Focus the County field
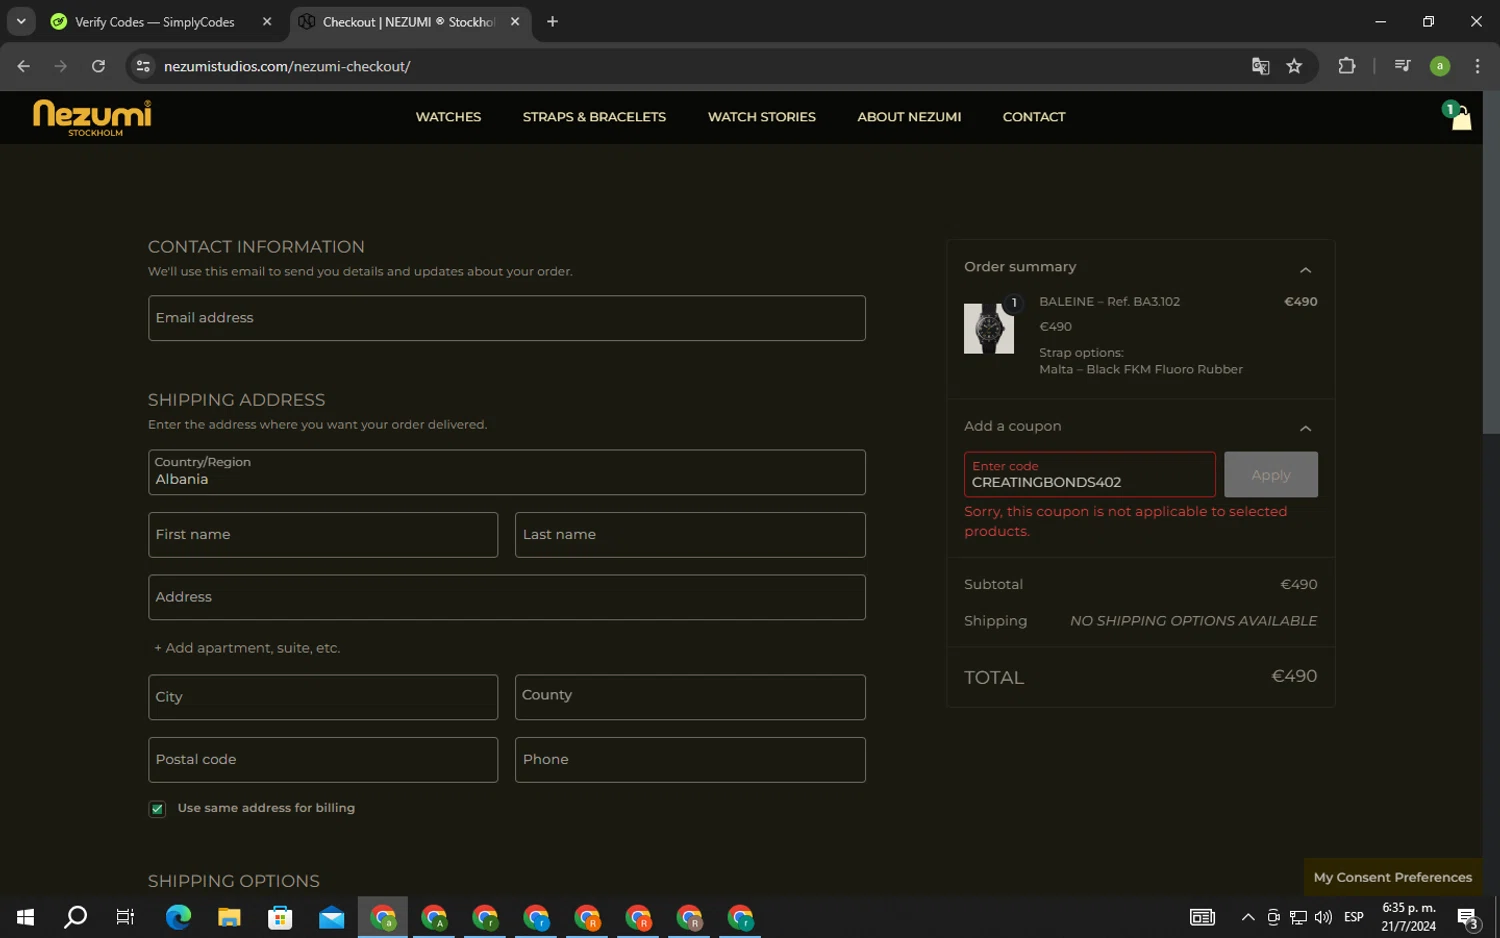This screenshot has width=1500, height=938. (690, 697)
